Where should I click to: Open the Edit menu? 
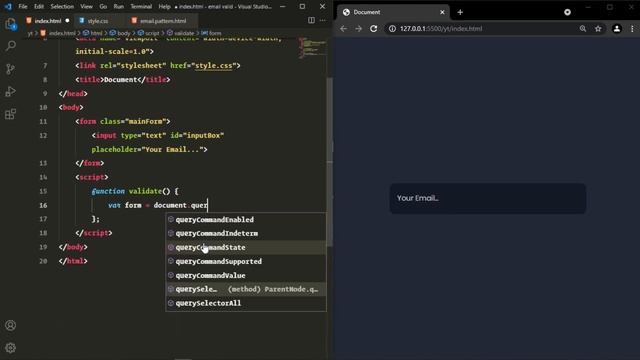tap(39, 7)
